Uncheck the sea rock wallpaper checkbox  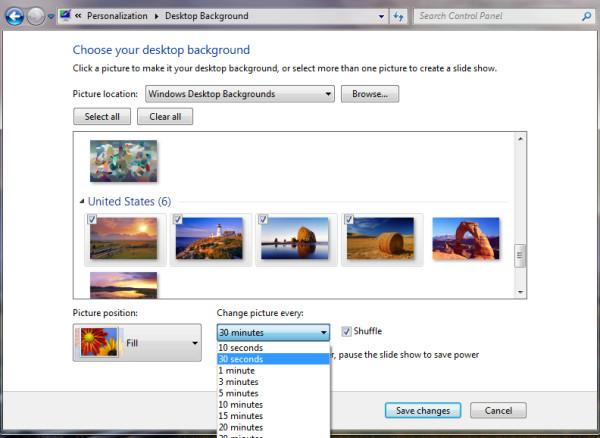click(263, 220)
